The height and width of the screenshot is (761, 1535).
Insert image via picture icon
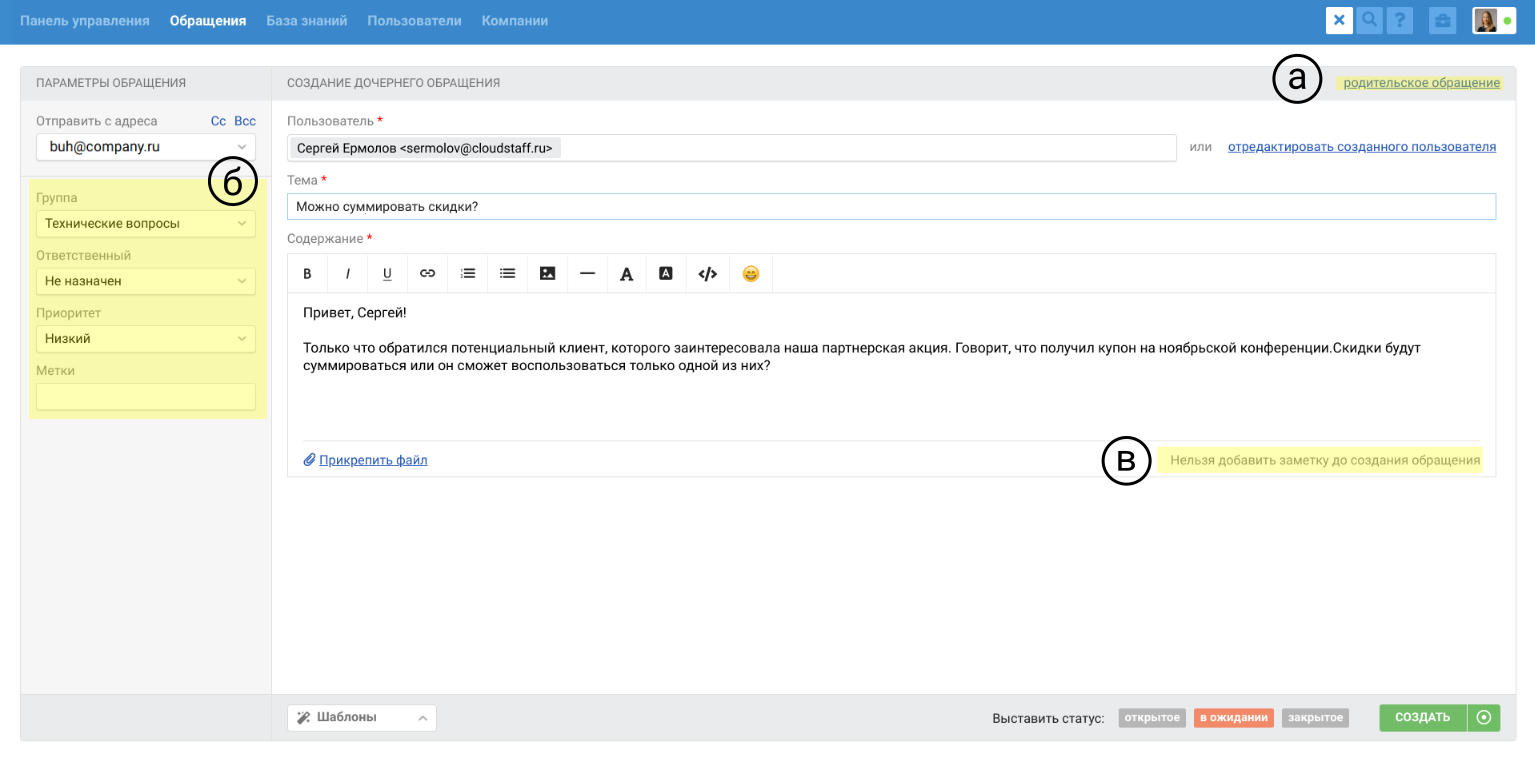(547, 274)
